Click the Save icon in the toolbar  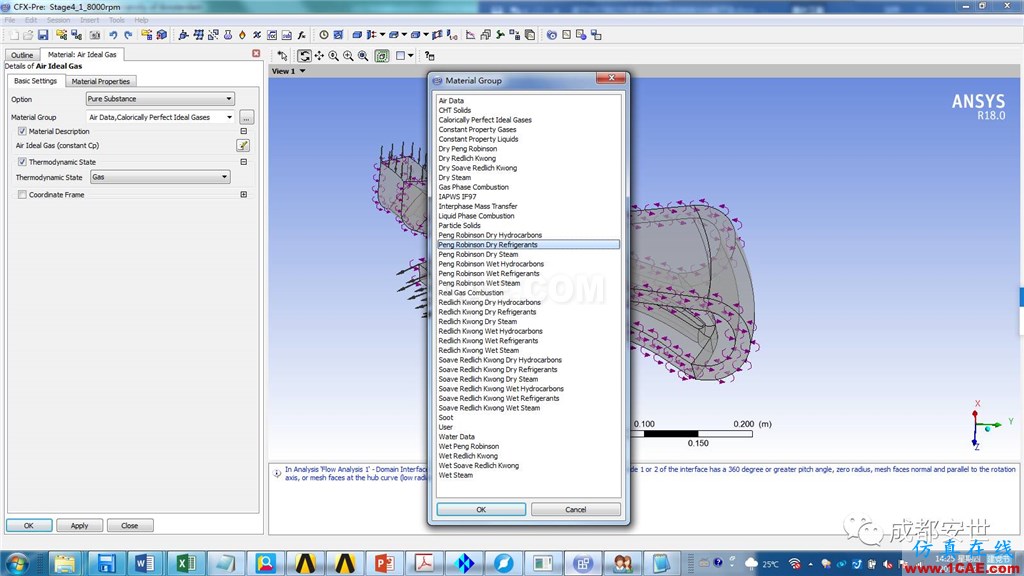tap(43, 35)
